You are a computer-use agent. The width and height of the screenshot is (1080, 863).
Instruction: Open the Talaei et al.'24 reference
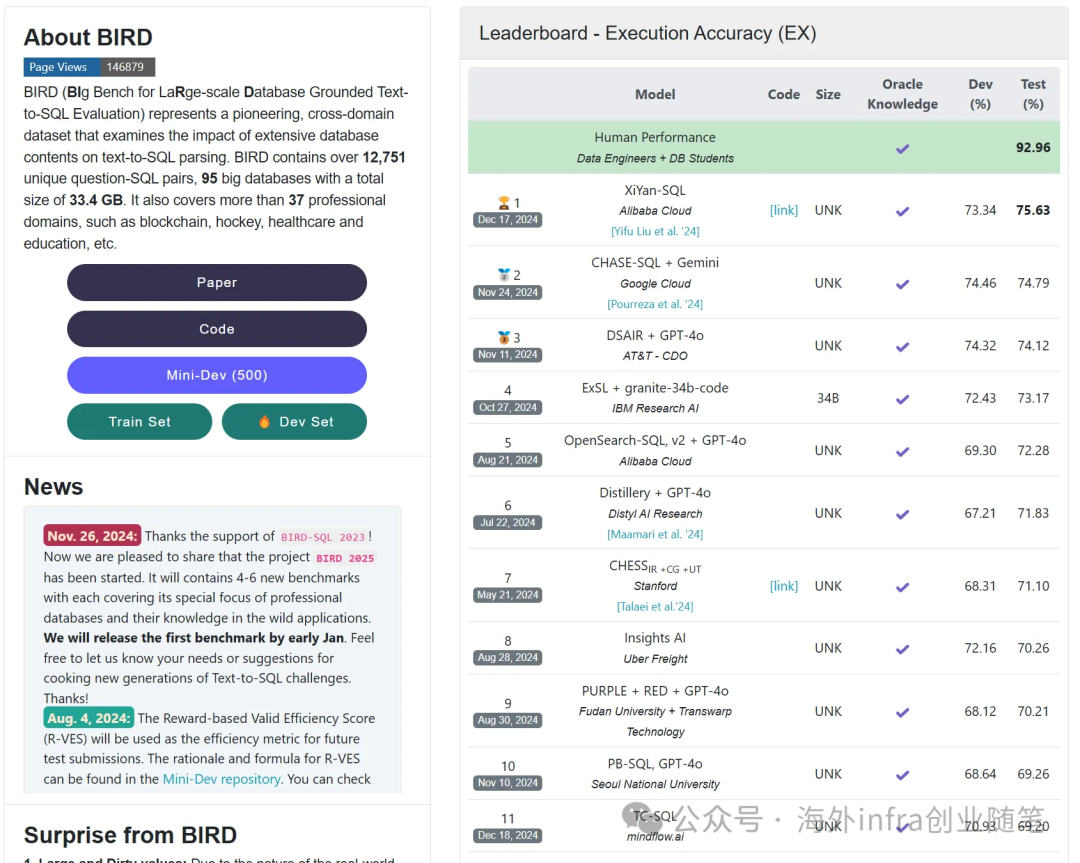click(655, 607)
